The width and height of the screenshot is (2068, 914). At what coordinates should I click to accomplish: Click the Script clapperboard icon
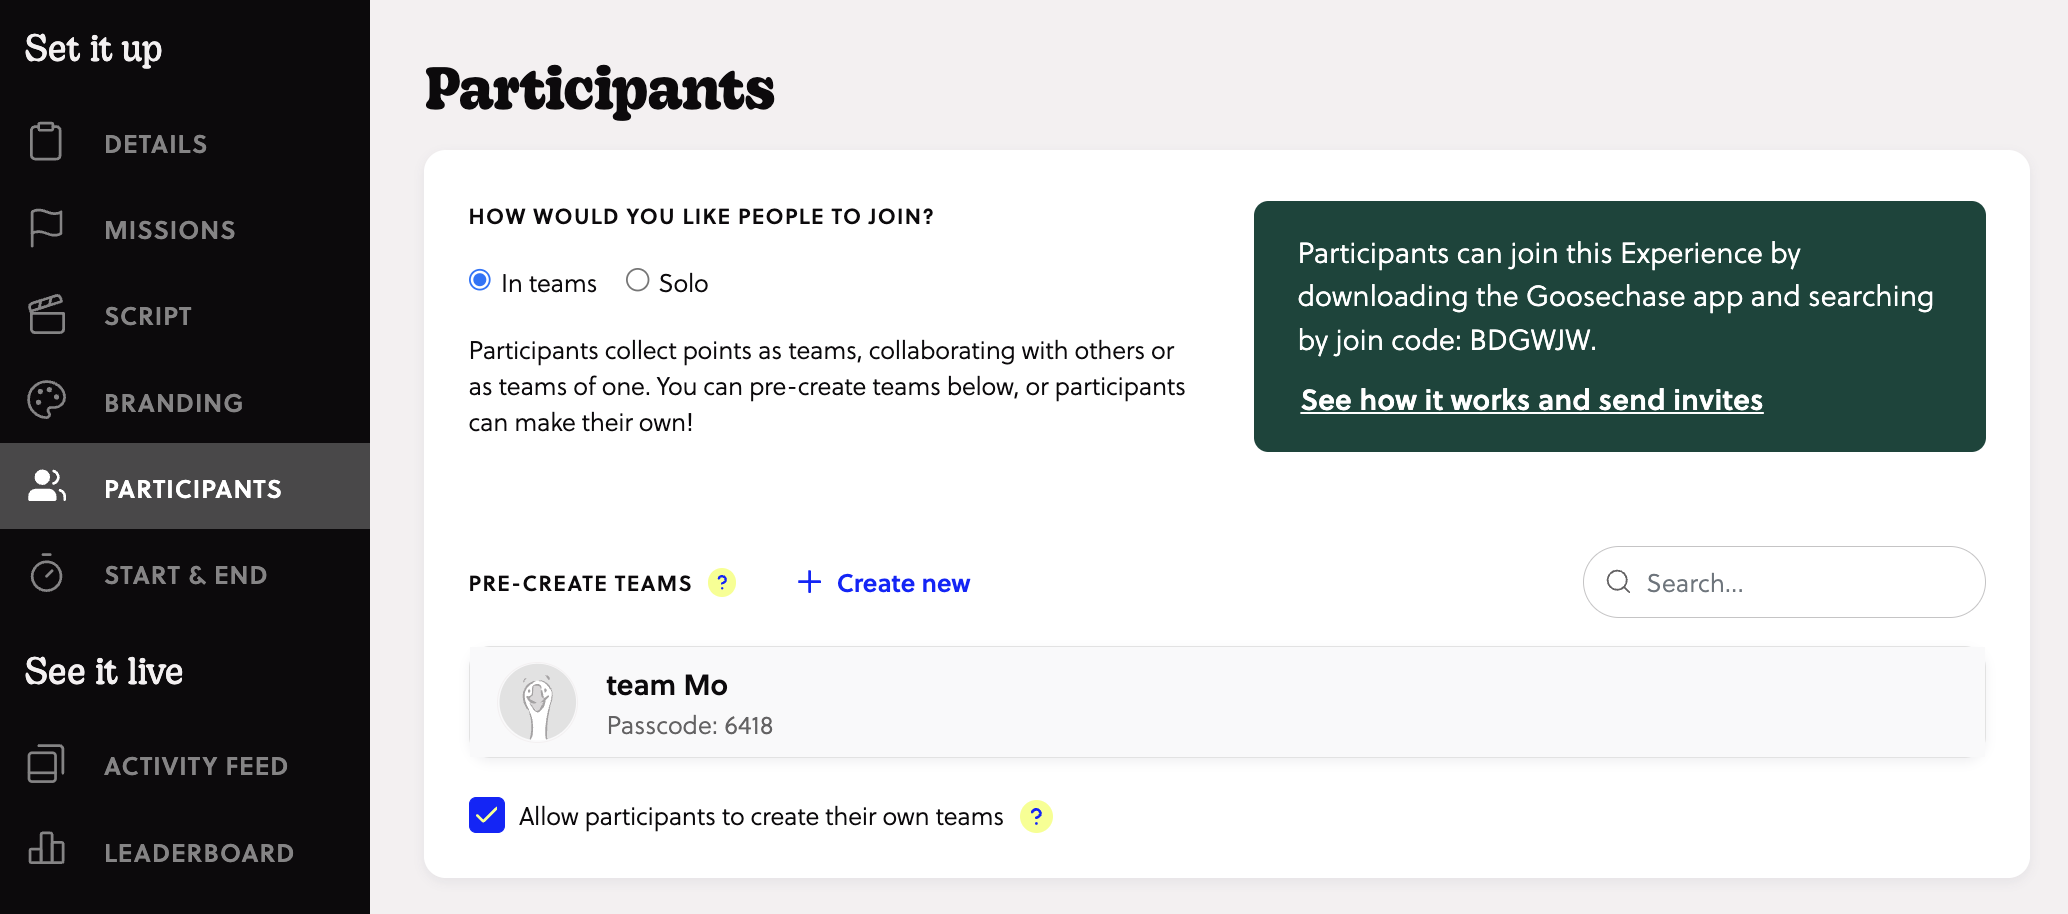(x=46, y=315)
